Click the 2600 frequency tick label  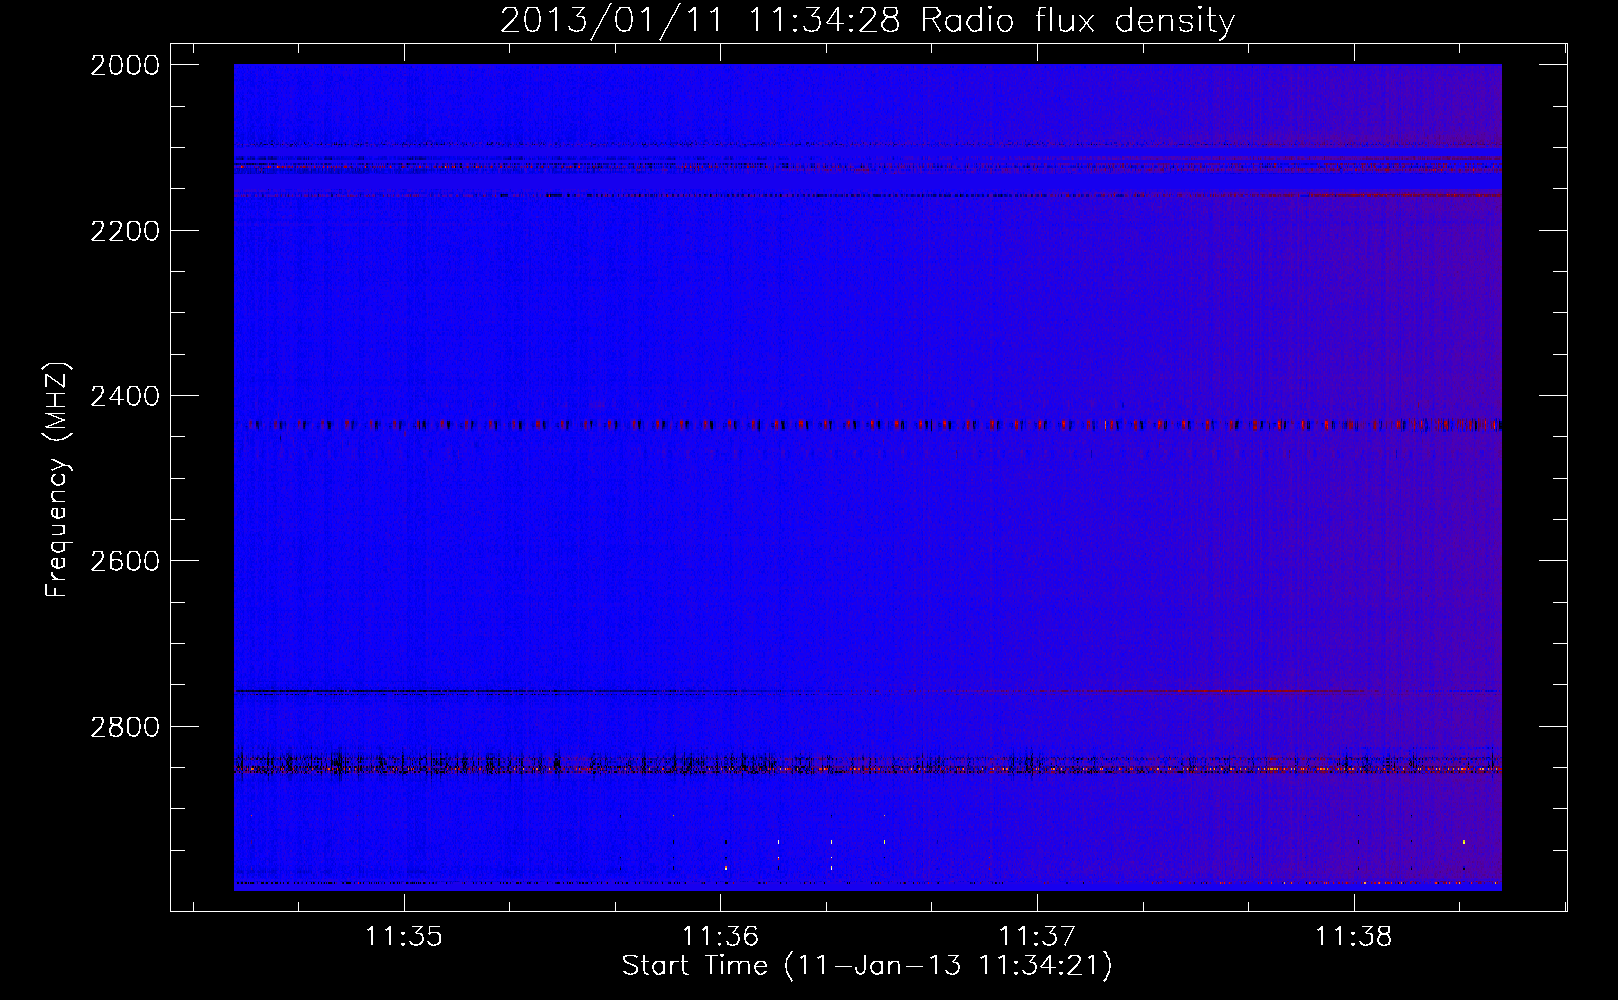pyautogui.click(x=125, y=561)
